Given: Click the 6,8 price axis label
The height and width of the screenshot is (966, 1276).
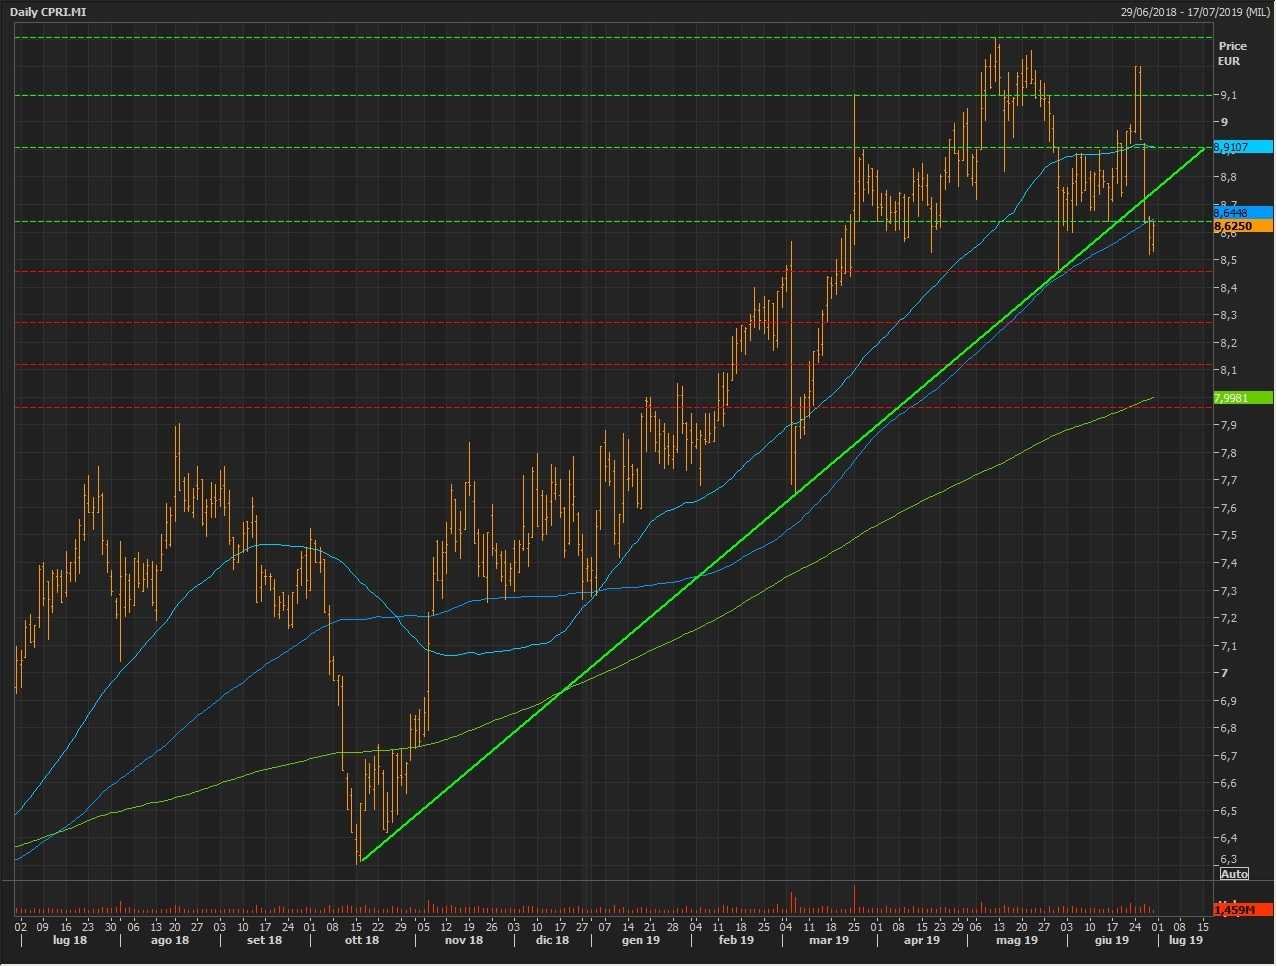Looking at the screenshot, I should [x=1227, y=728].
